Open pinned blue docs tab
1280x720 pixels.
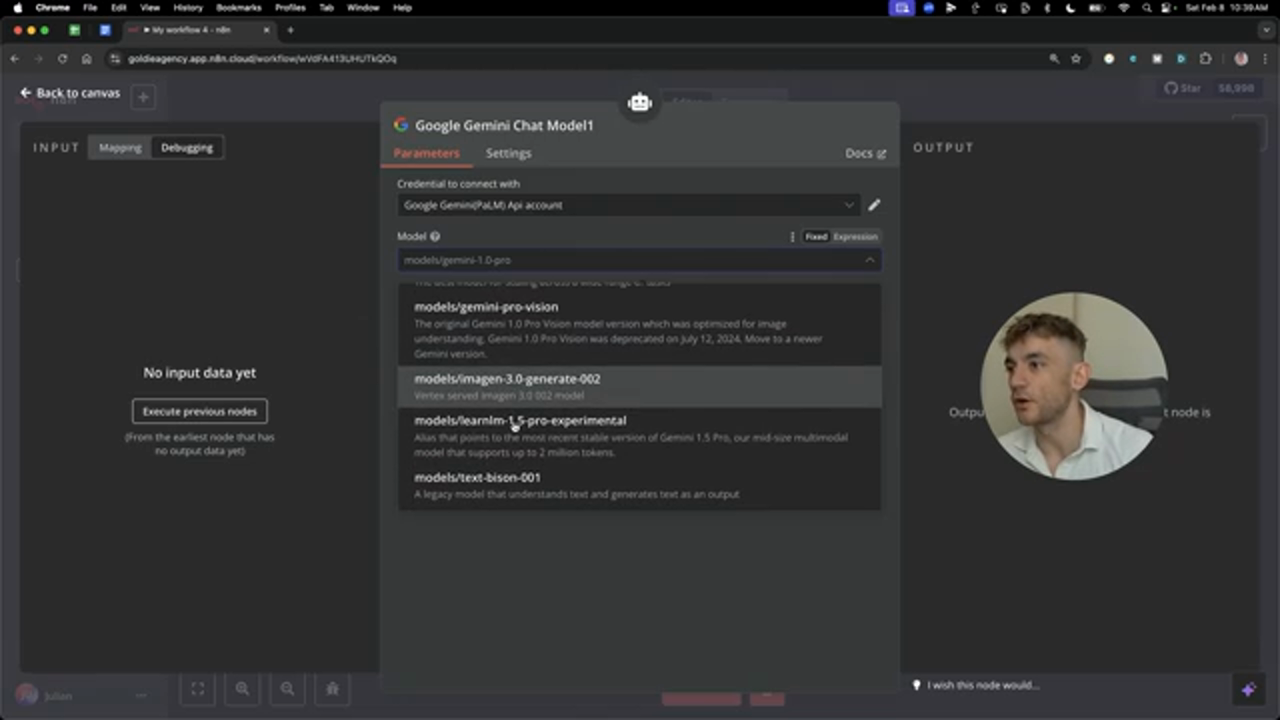click(x=105, y=30)
